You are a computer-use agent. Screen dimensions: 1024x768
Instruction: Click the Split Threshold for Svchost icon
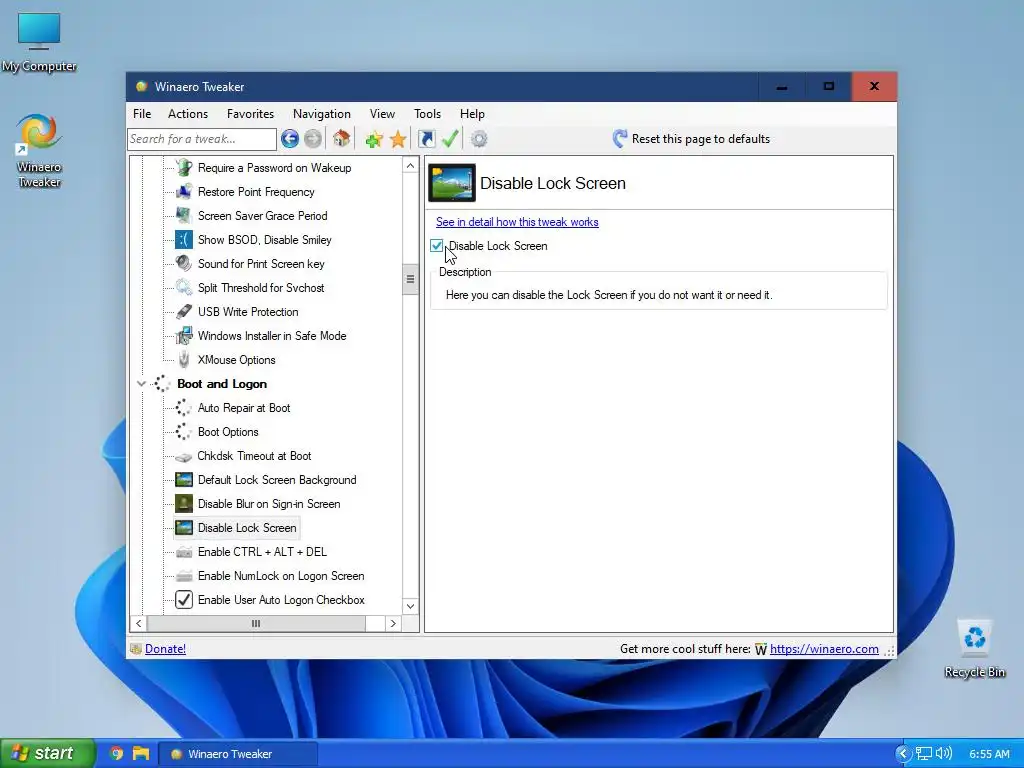click(184, 287)
